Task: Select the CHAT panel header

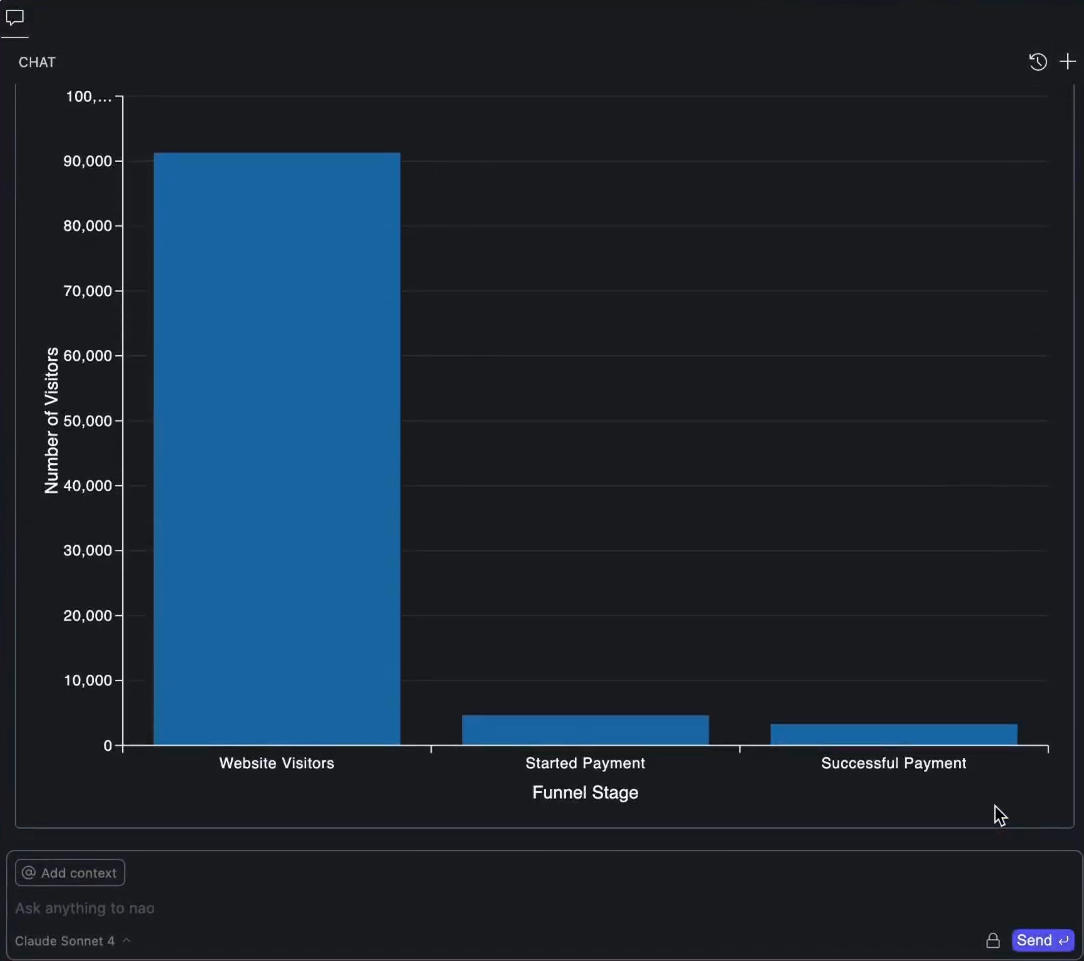Action: (37, 62)
